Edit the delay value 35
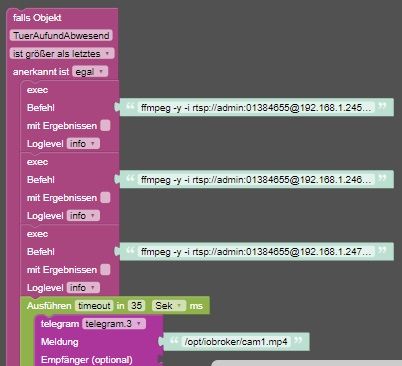Image resolution: width=402 pixels, height=366 pixels. click(136, 306)
